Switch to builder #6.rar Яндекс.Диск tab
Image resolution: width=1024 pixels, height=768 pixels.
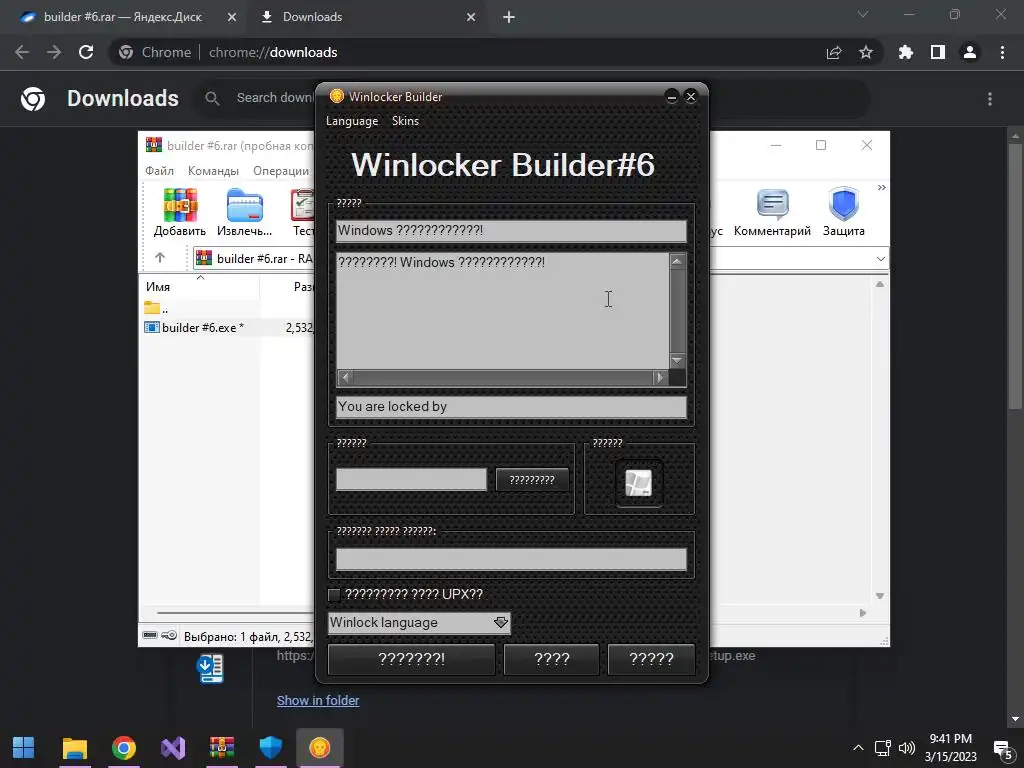point(123,17)
